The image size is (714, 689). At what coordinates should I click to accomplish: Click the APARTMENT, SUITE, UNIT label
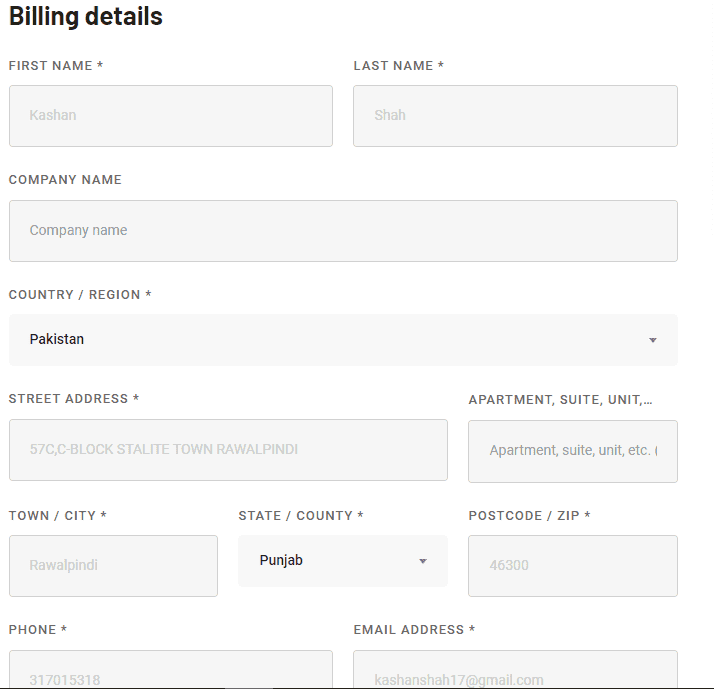(561, 399)
